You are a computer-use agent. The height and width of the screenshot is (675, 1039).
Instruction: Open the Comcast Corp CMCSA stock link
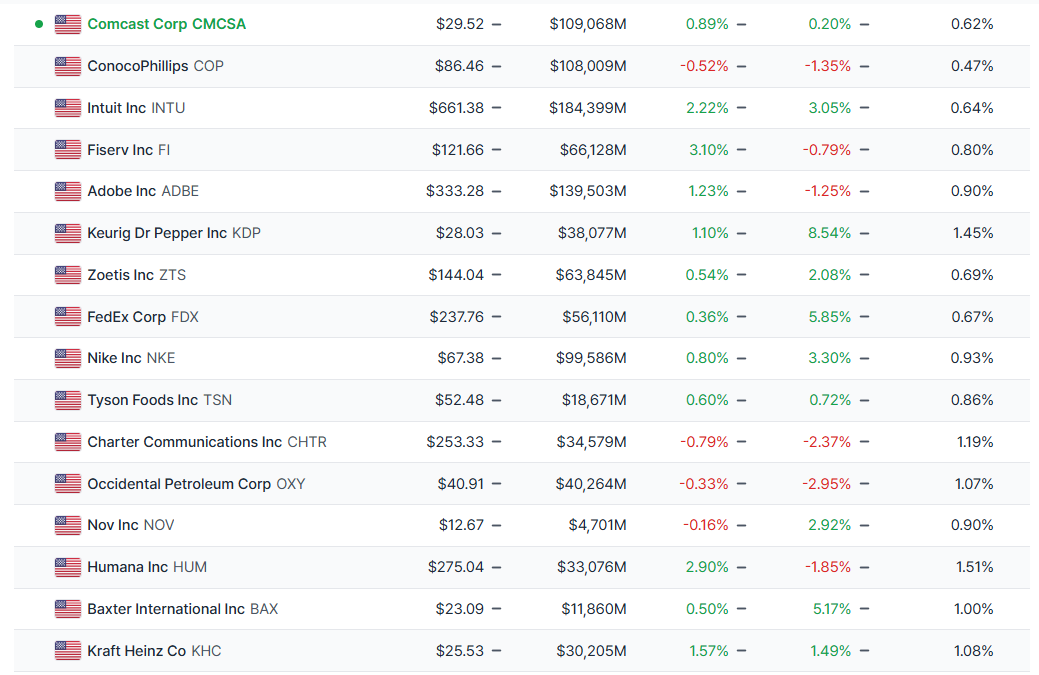click(x=166, y=24)
